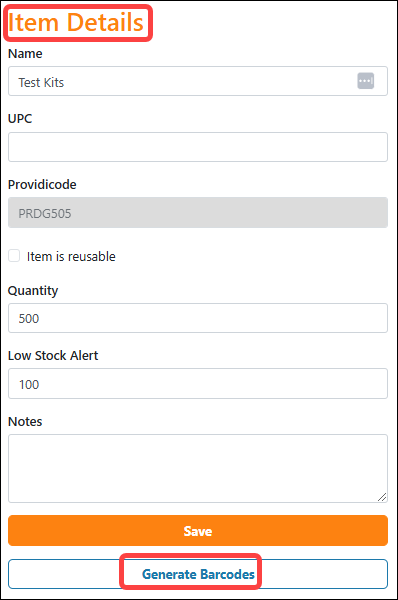Screen dimensions: 398x600
Task: Click the Providicode label
Action: point(42,184)
